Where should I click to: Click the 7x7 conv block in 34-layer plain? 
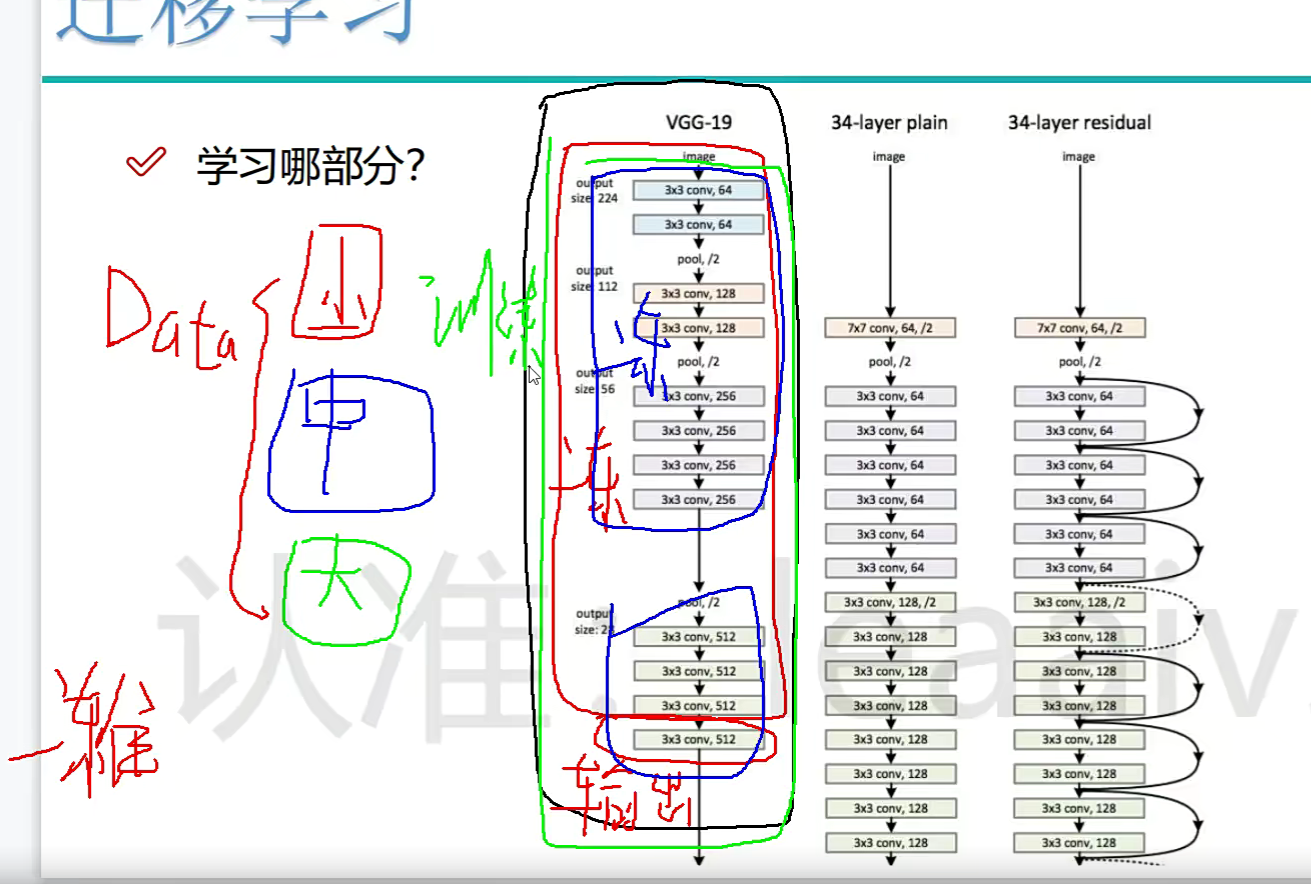[889, 328]
